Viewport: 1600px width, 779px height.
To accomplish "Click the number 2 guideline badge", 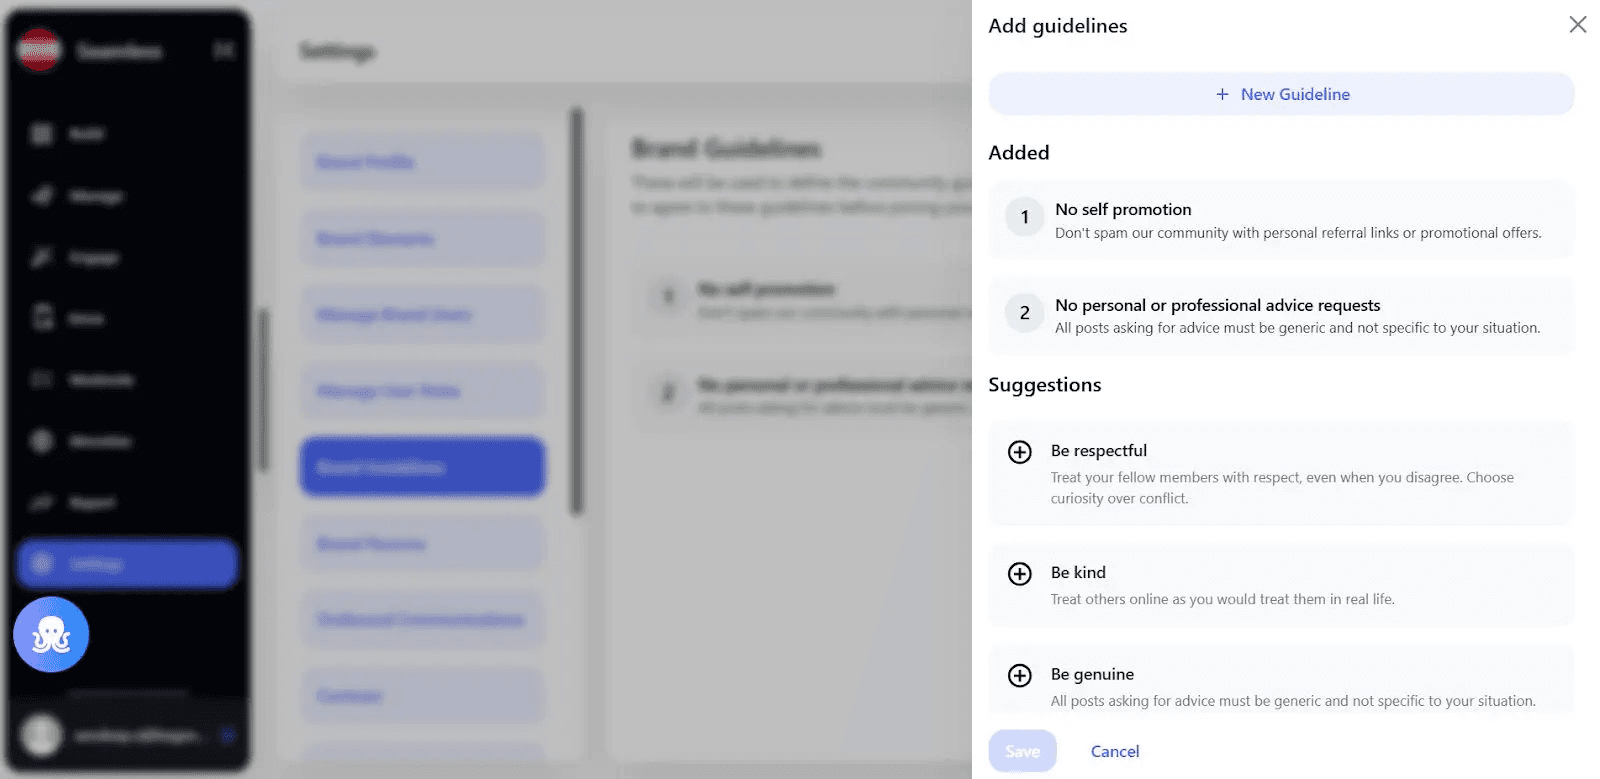I will point(1024,313).
